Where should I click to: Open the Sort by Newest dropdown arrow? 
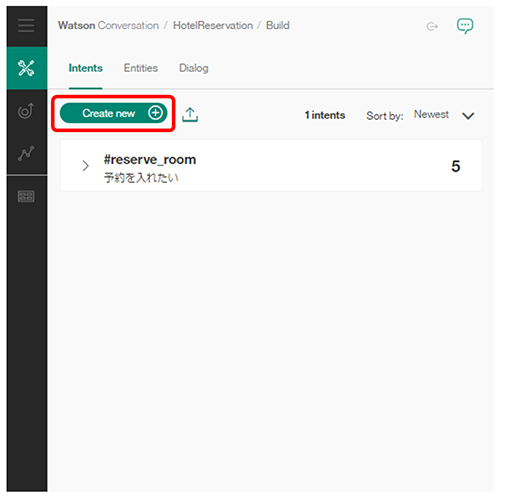pos(468,116)
